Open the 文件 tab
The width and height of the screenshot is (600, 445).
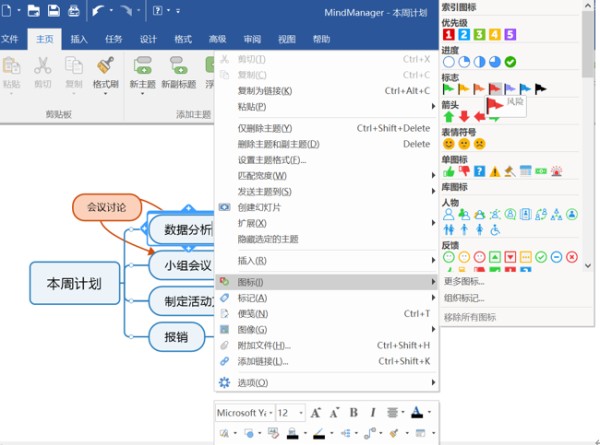[10, 39]
